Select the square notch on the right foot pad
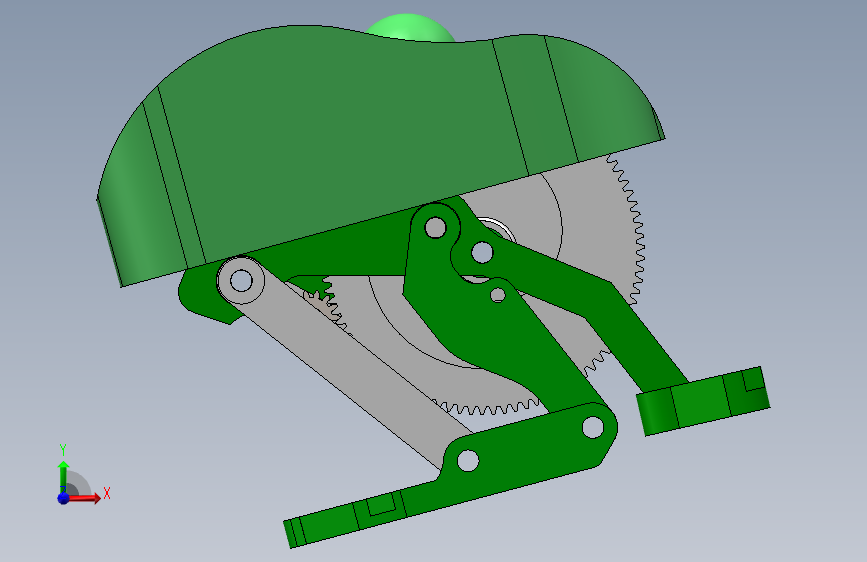Screen dimensions: 867x562 point(753,380)
